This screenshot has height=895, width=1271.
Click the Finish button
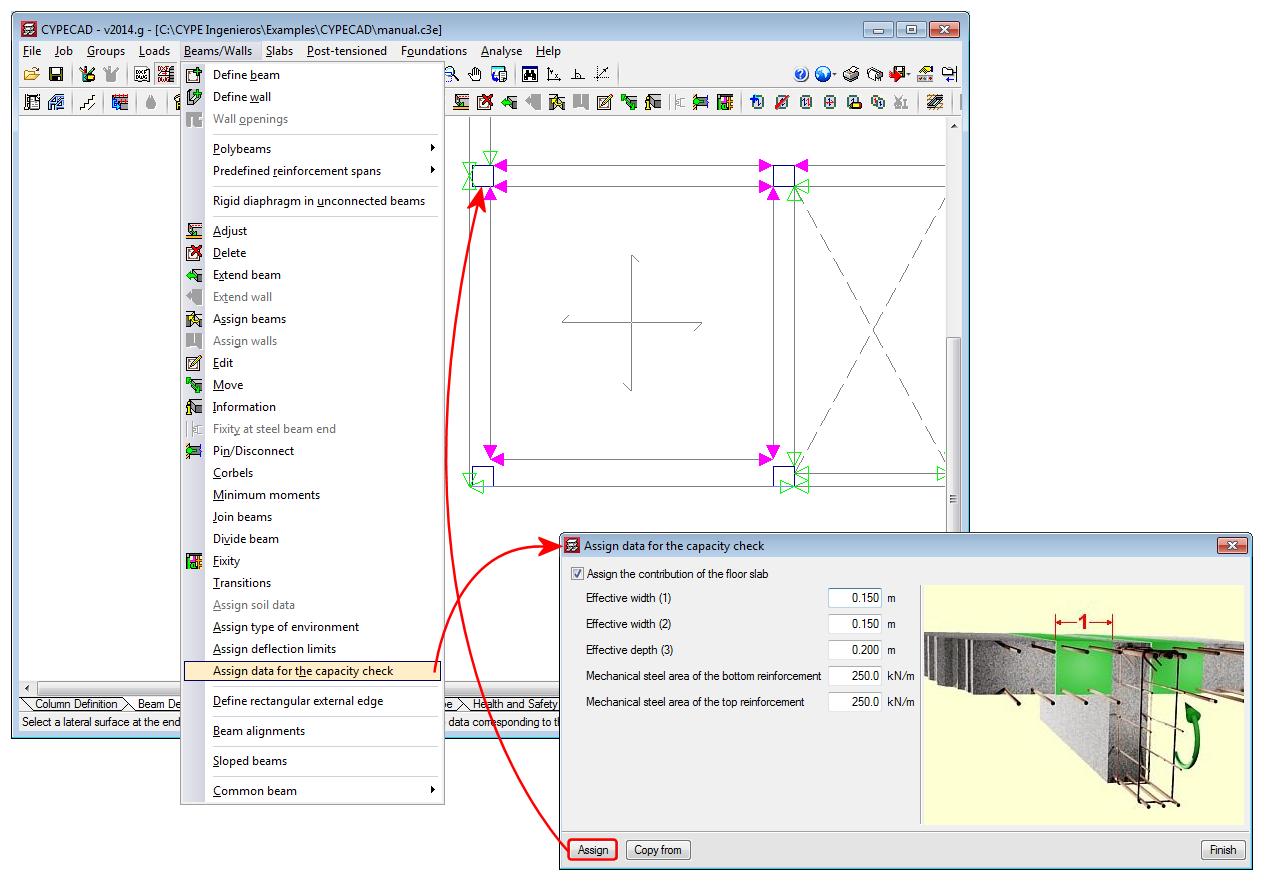1223,850
